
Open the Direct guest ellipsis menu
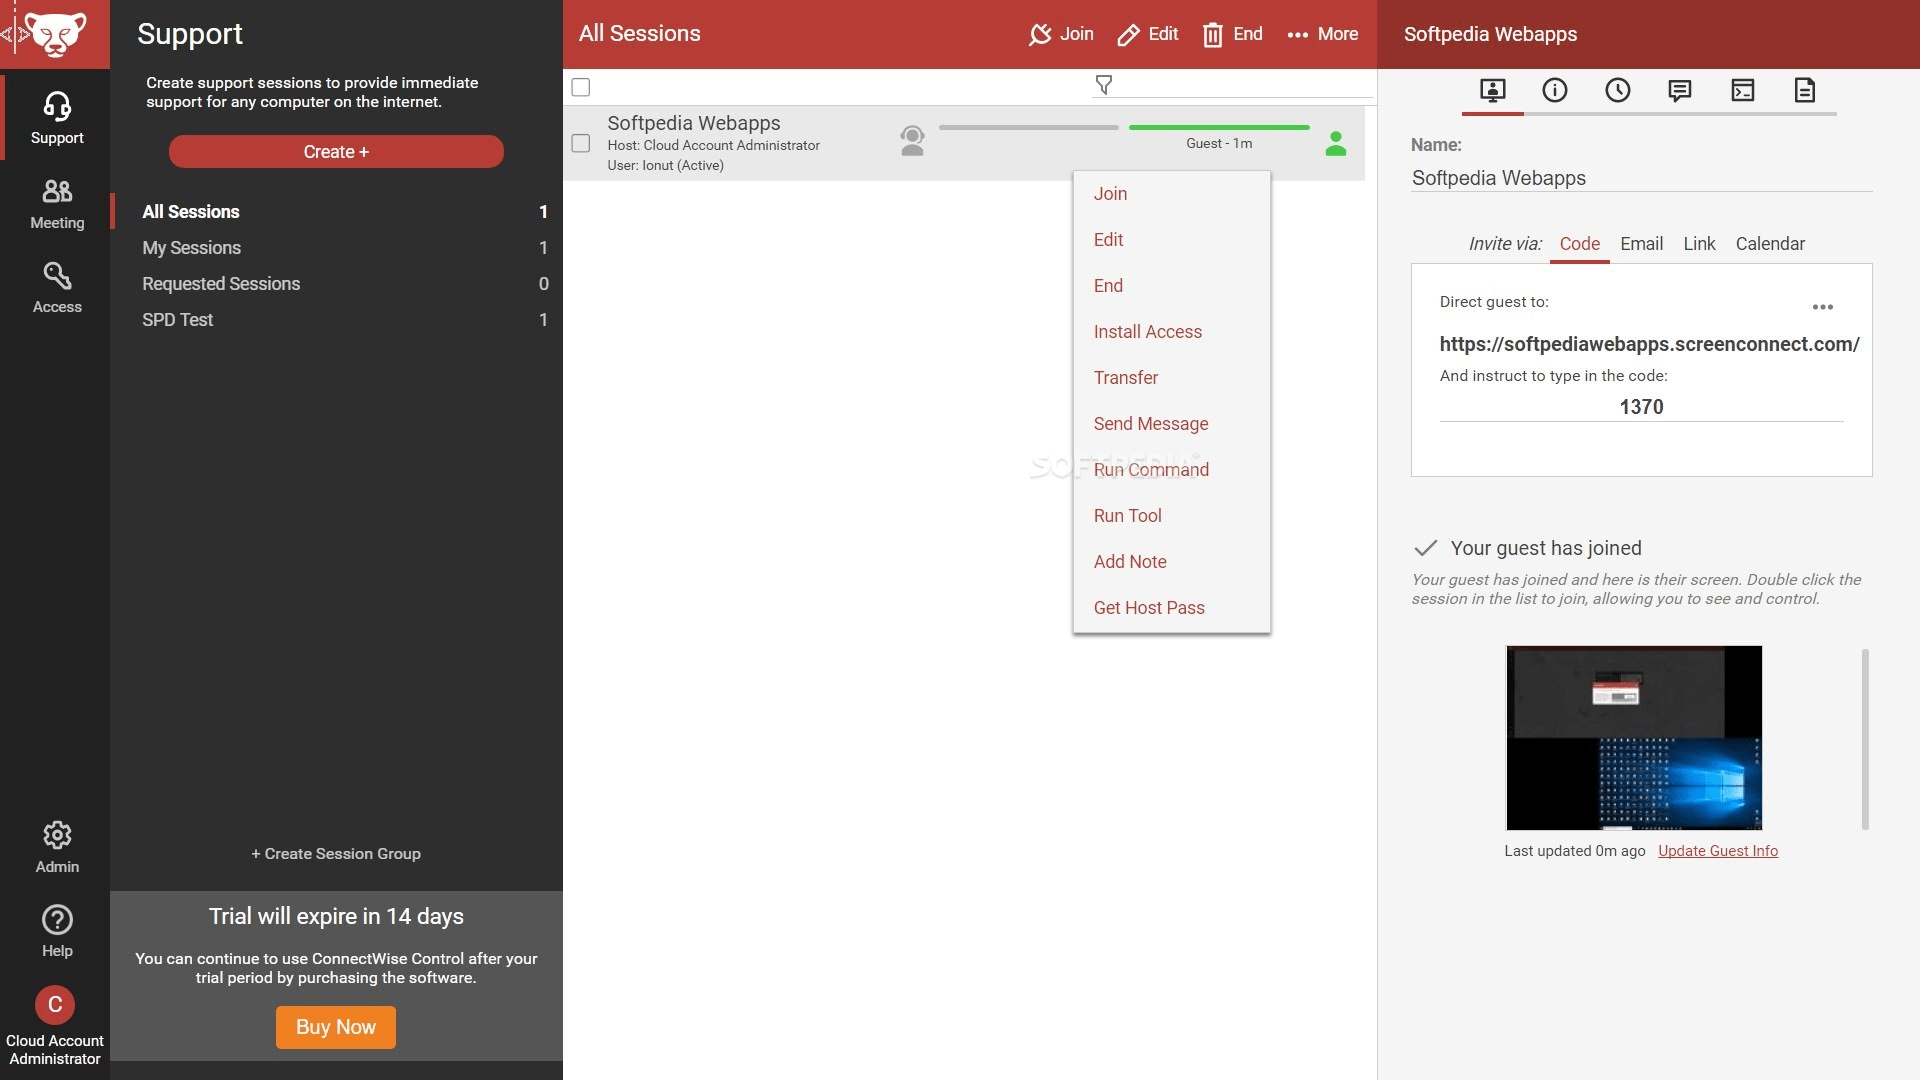click(1823, 306)
